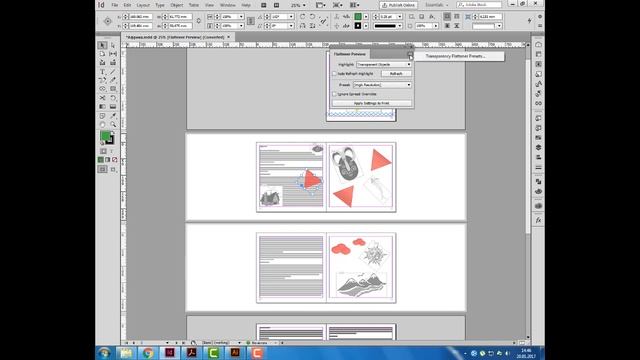Click the rotate 90 counter-clockwise icon
640x360 pixels.
[312, 17]
